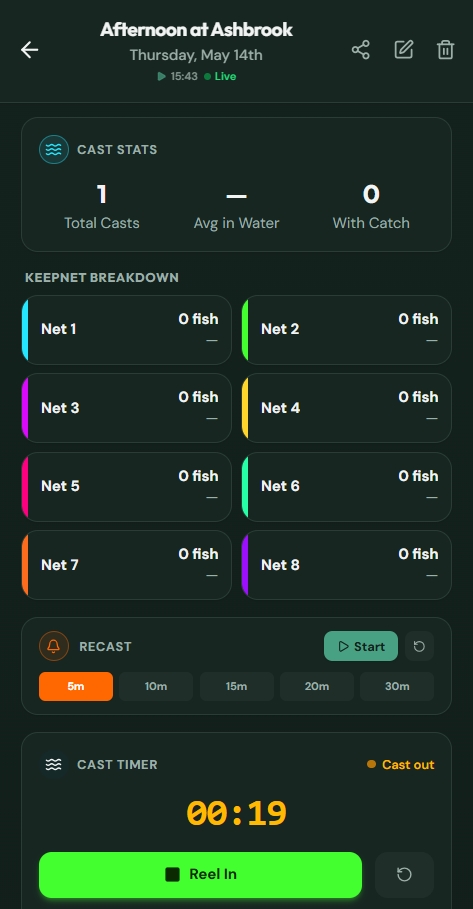Viewport: 473px width, 909px height.
Task: Go back using the arrow icon
Action: click(30, 50)
